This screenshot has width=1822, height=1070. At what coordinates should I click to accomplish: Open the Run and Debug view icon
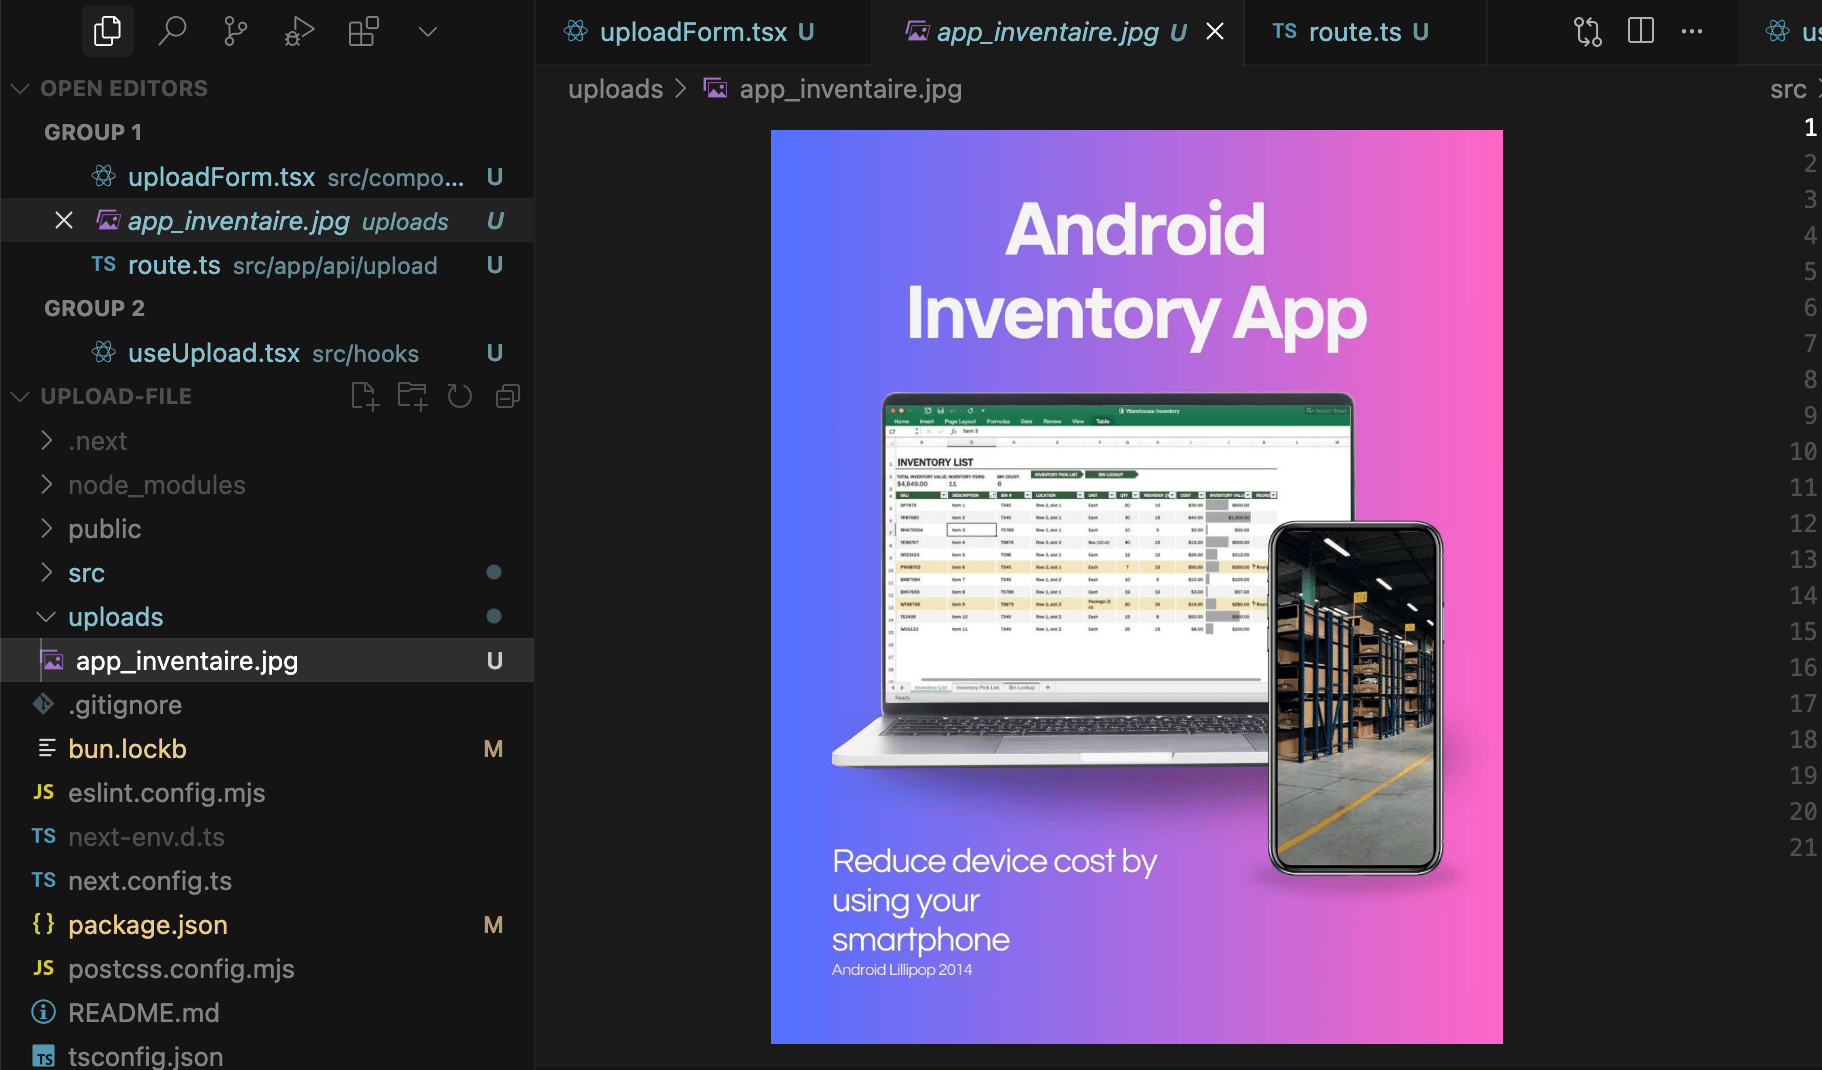point(299,31)
